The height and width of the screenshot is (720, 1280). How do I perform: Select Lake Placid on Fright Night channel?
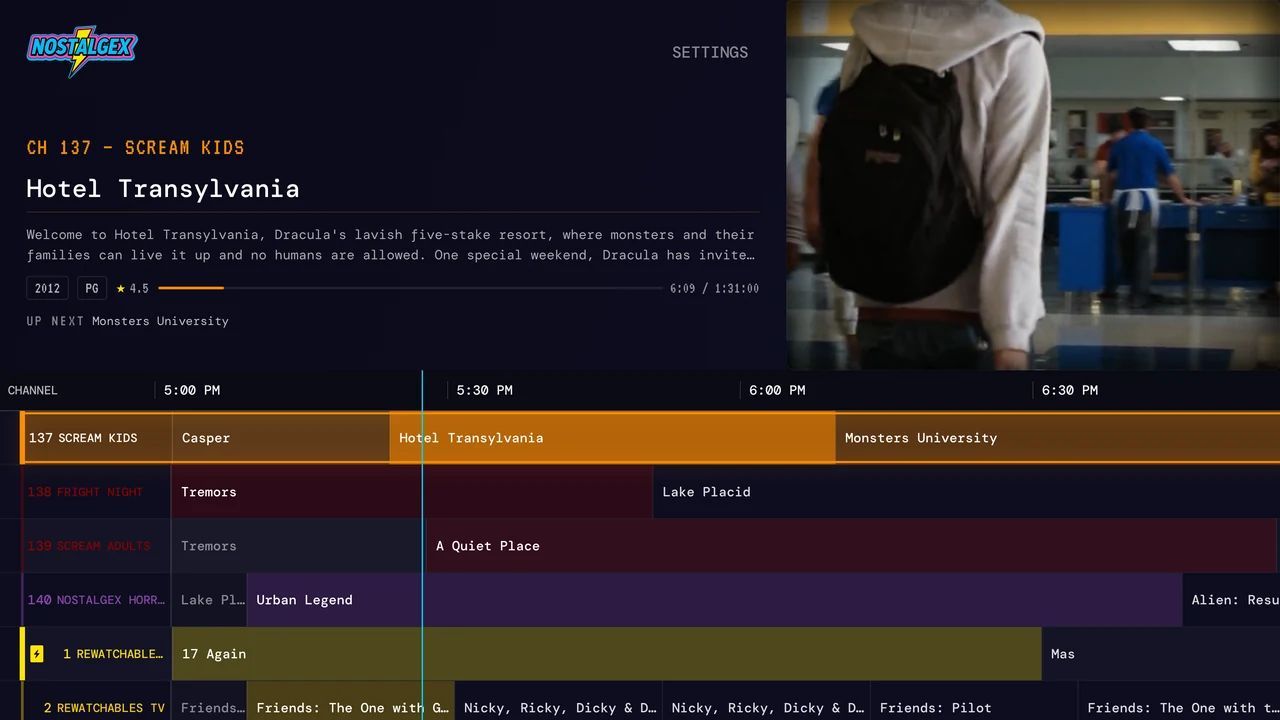click(x=966, y=492)
